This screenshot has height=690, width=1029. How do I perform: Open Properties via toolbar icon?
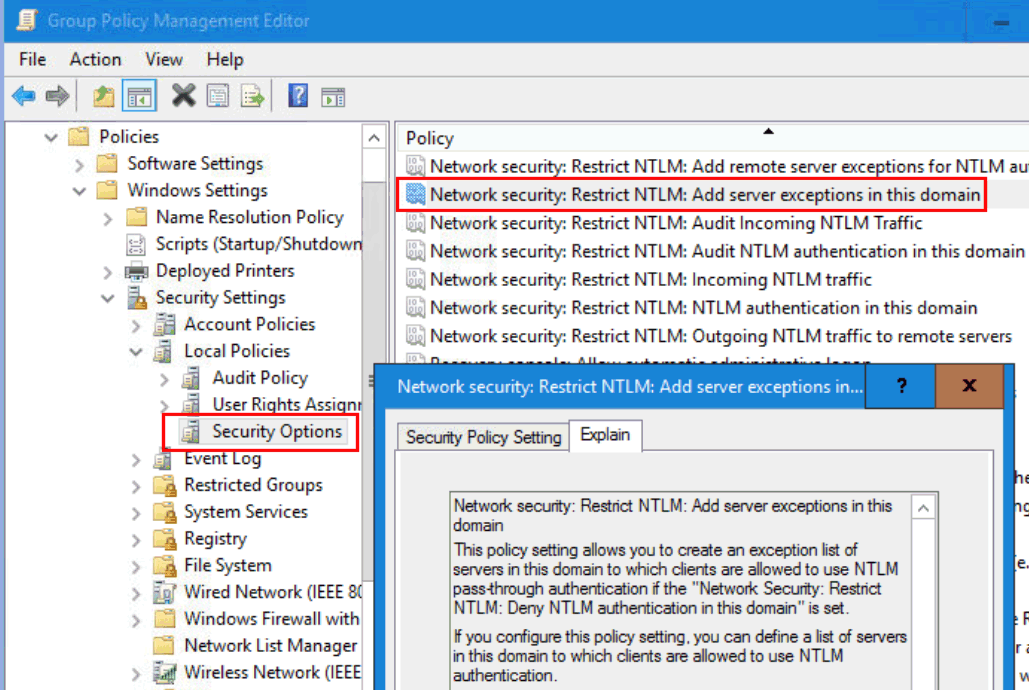217,96
